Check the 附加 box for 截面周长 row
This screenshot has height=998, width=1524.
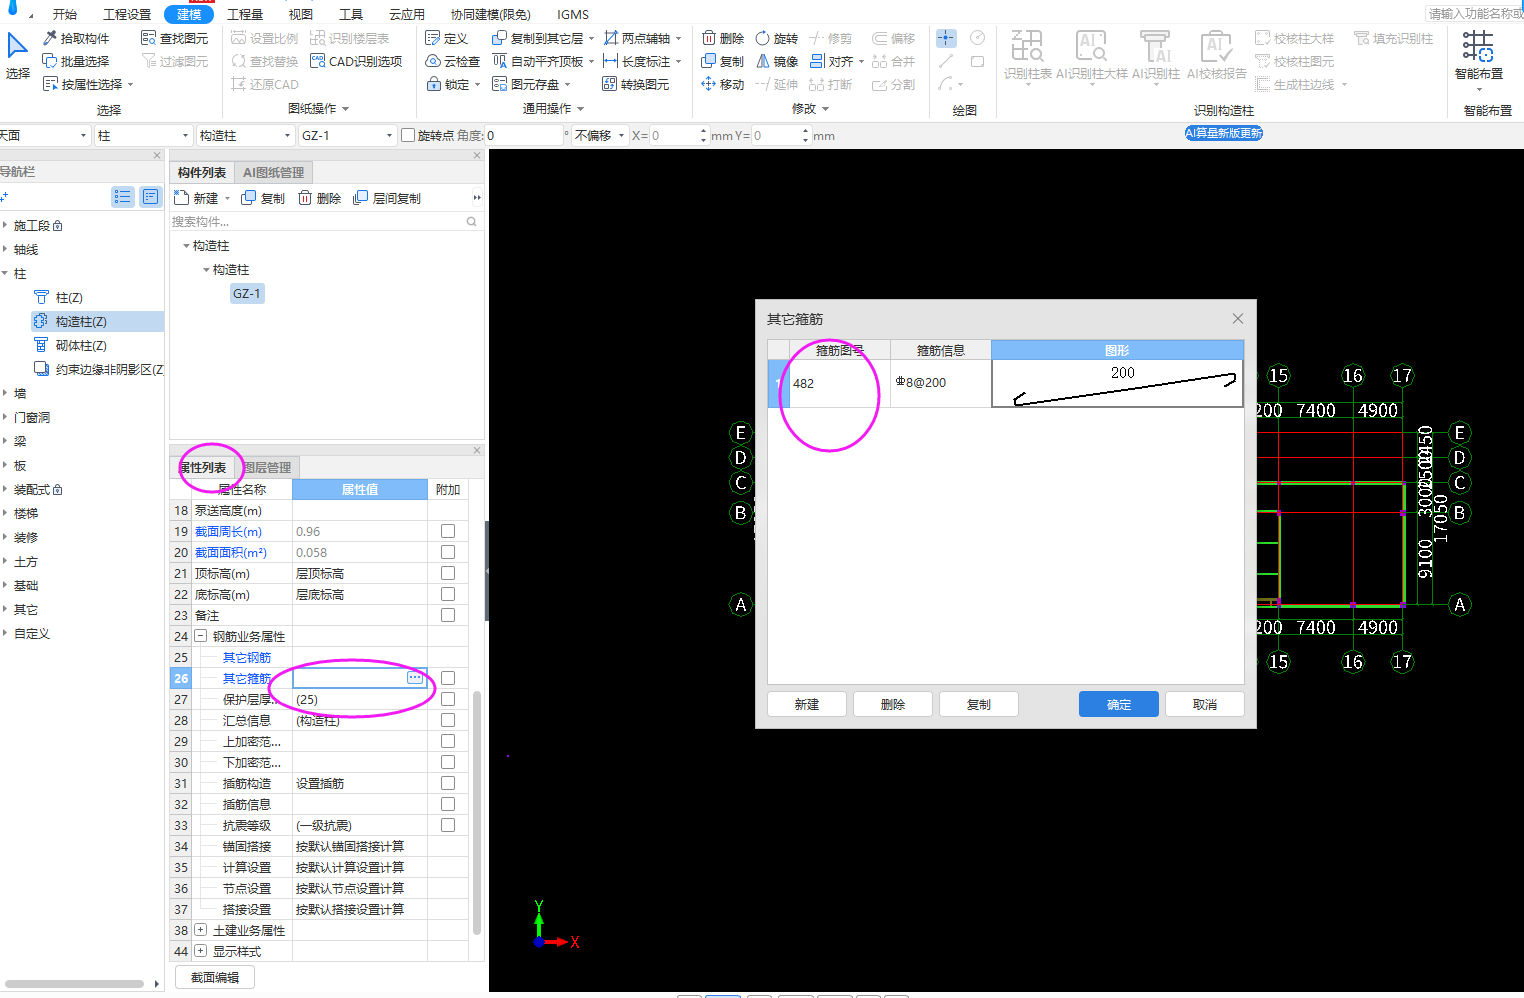coord(448,531)
